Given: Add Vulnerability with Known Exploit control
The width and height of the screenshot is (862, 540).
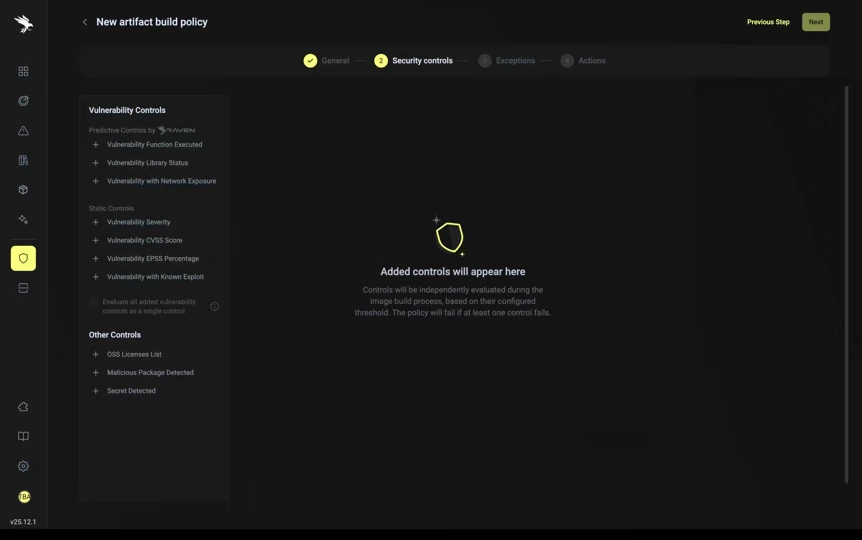Looking at the screenshot, I should coord(96,277).
